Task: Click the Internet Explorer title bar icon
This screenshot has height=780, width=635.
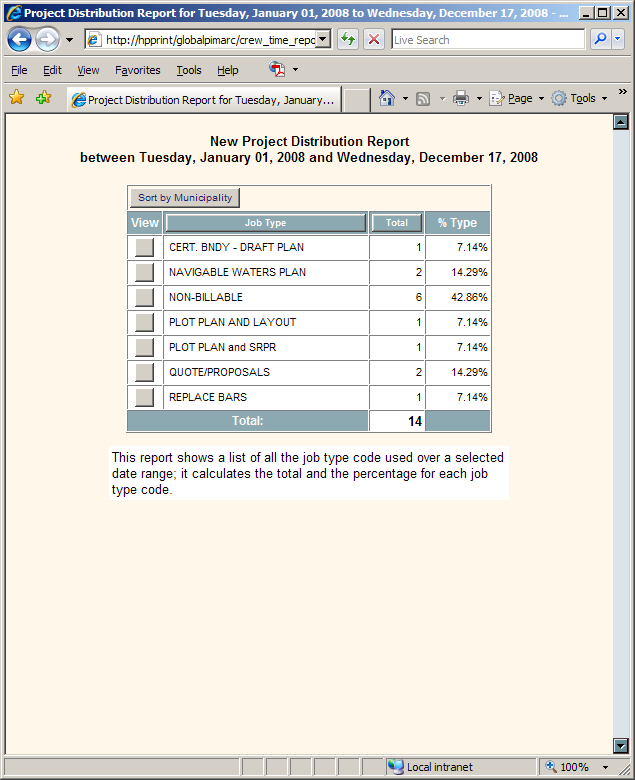Action: click(x=14, y=12)
